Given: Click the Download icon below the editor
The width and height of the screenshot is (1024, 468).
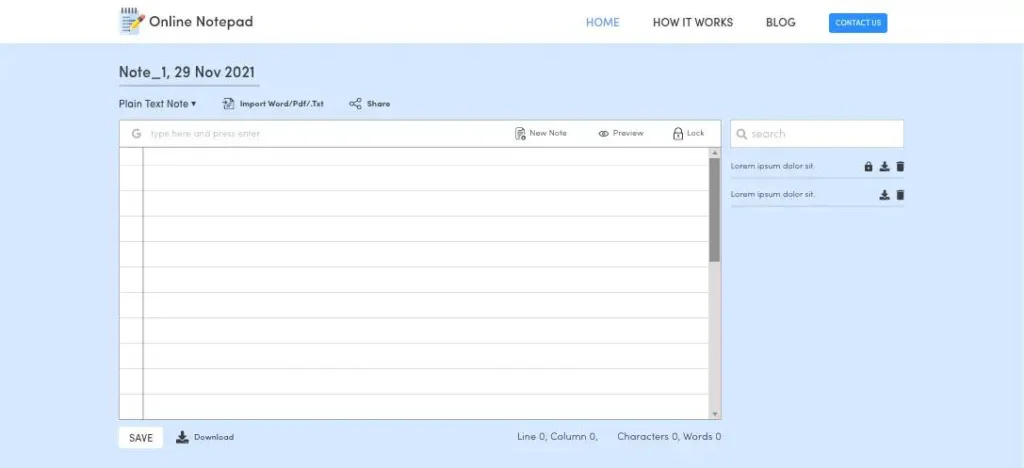Looking at the screenshot, I should coord(182,437).
